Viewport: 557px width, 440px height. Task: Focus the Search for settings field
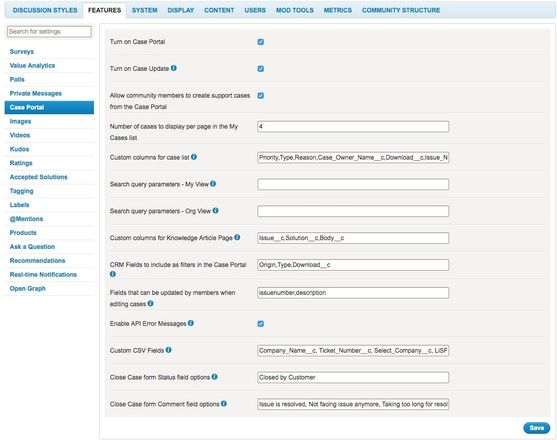click(49, 32)
